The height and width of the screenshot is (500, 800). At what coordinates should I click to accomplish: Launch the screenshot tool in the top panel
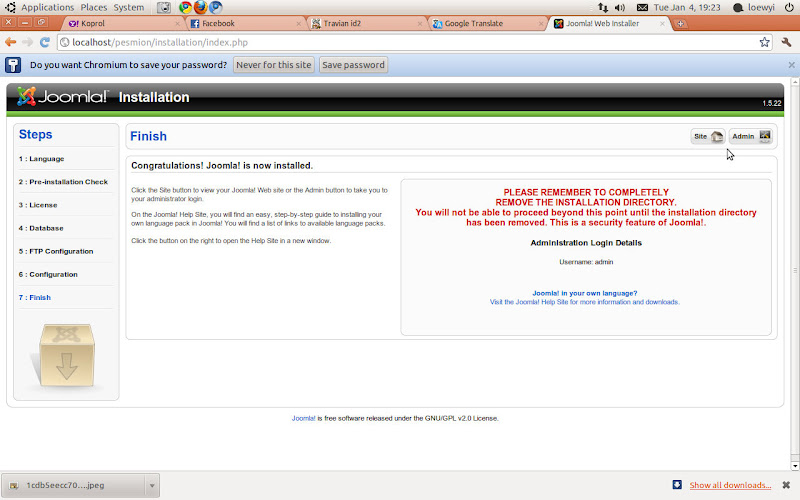coord(164,8)
